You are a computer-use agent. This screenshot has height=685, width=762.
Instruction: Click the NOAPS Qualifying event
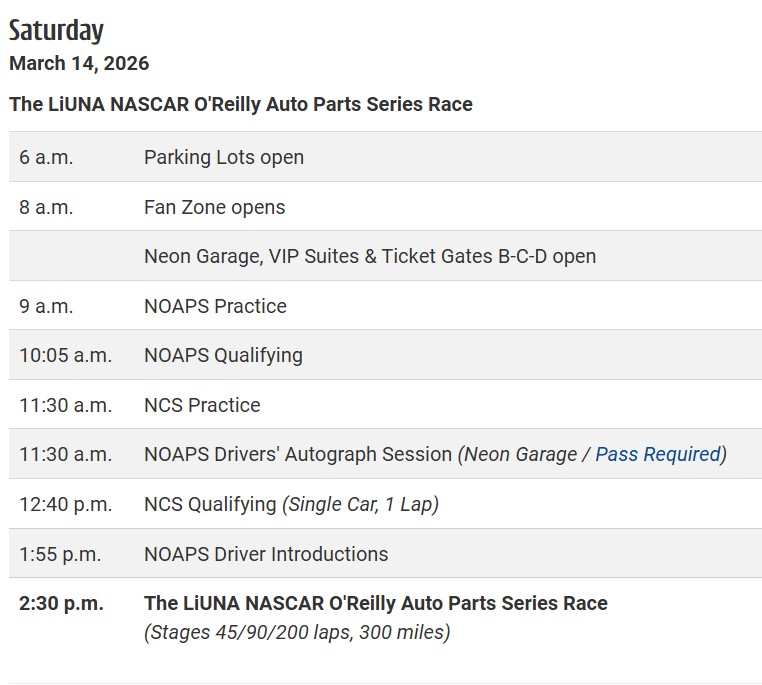click(223, 356)
